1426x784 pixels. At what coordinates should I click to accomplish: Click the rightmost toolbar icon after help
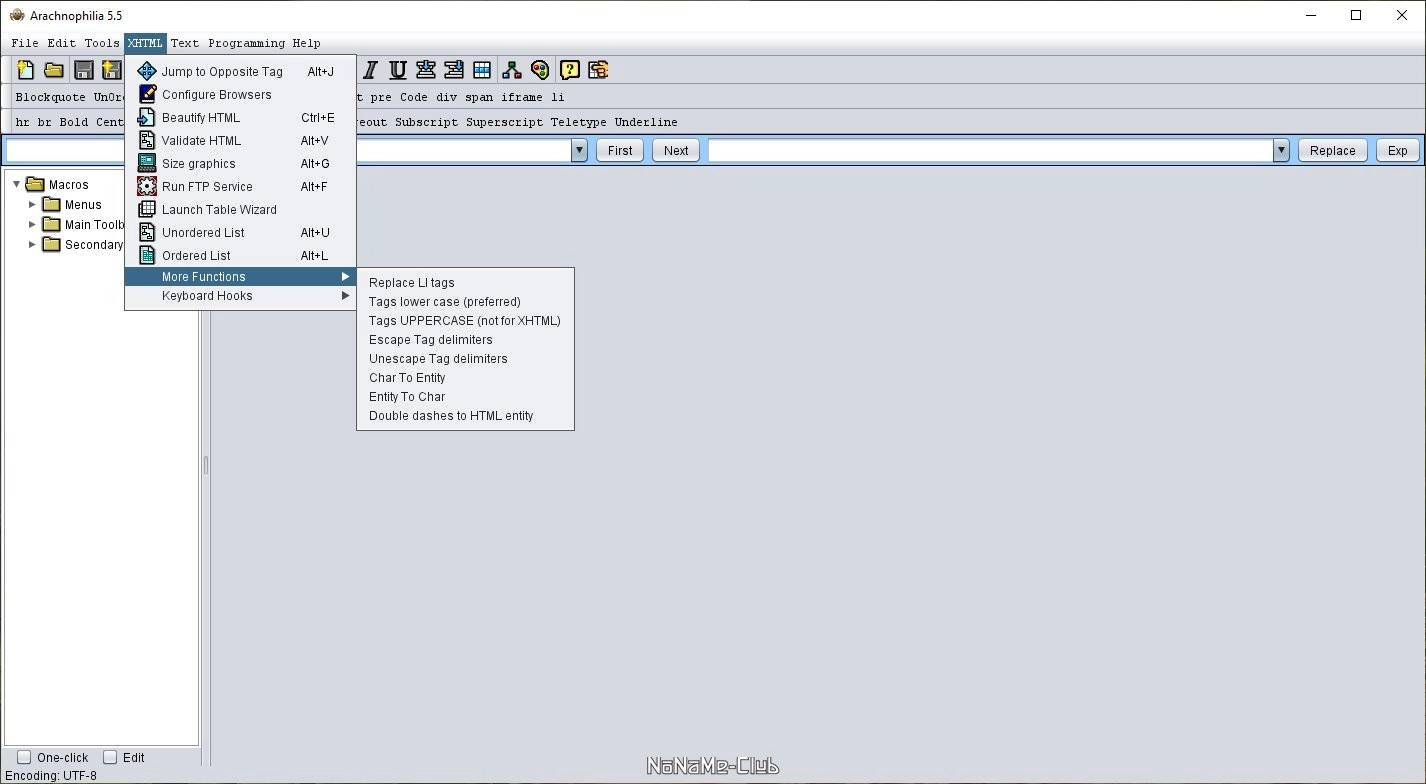pos(598,70)
